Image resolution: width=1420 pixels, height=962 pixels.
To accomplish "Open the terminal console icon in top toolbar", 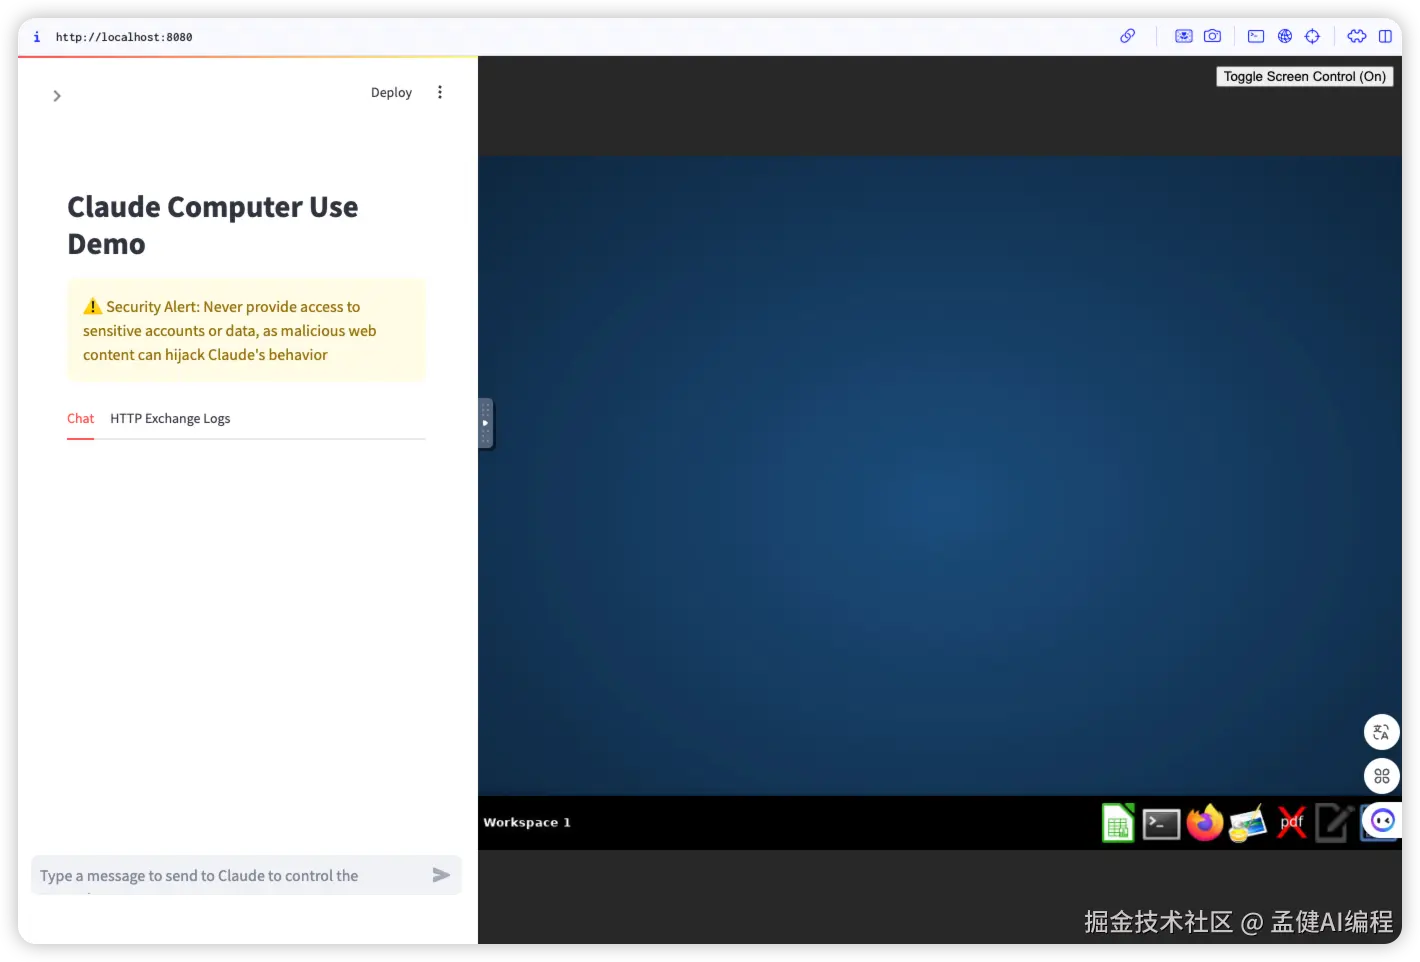I will tap(1256, 36).
